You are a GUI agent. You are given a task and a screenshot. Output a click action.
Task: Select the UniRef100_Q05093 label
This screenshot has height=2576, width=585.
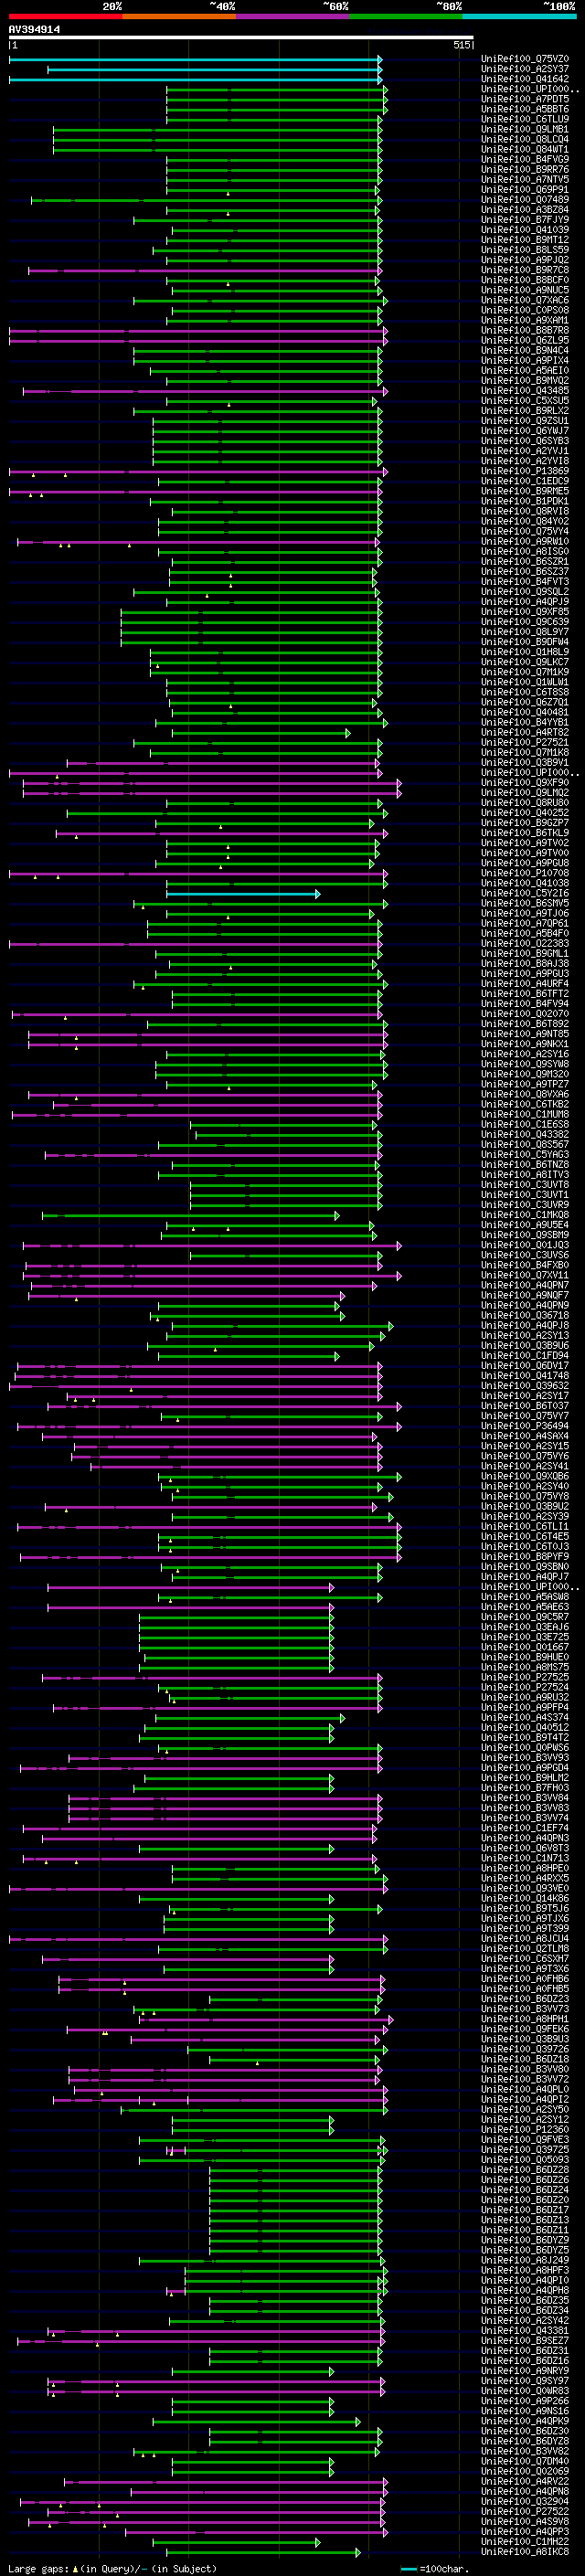[x=525, y=2159]
